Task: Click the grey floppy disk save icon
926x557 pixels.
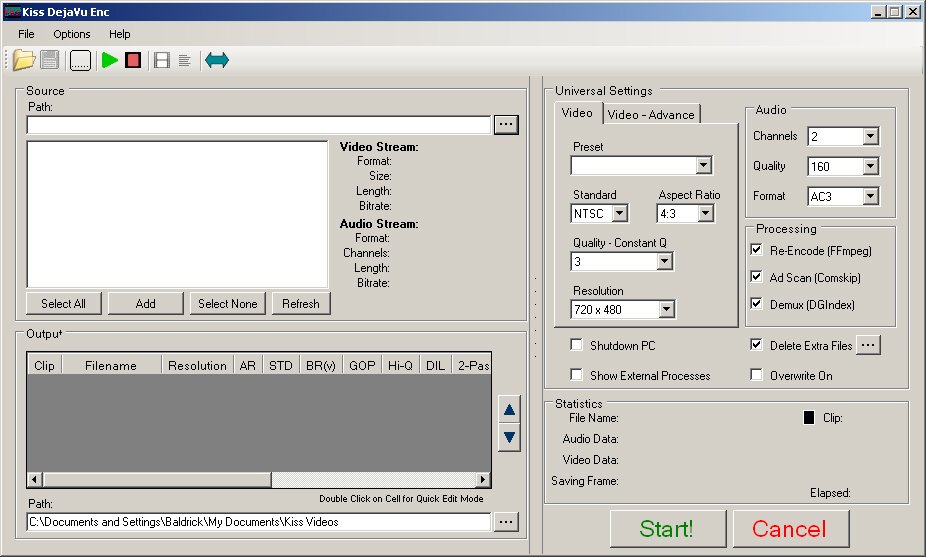Action: (x=50, y=60)
